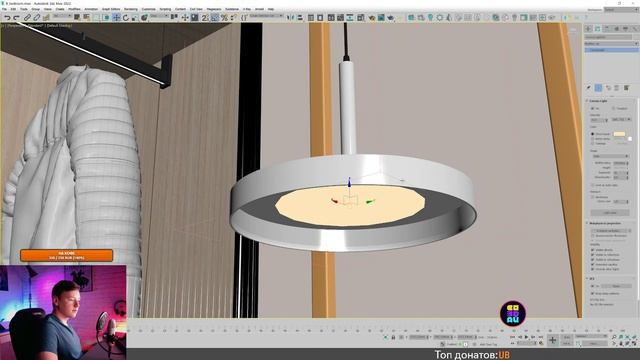Activate the Select and Move tool
This screenshot has width=640, height=360.
[116, 18]
